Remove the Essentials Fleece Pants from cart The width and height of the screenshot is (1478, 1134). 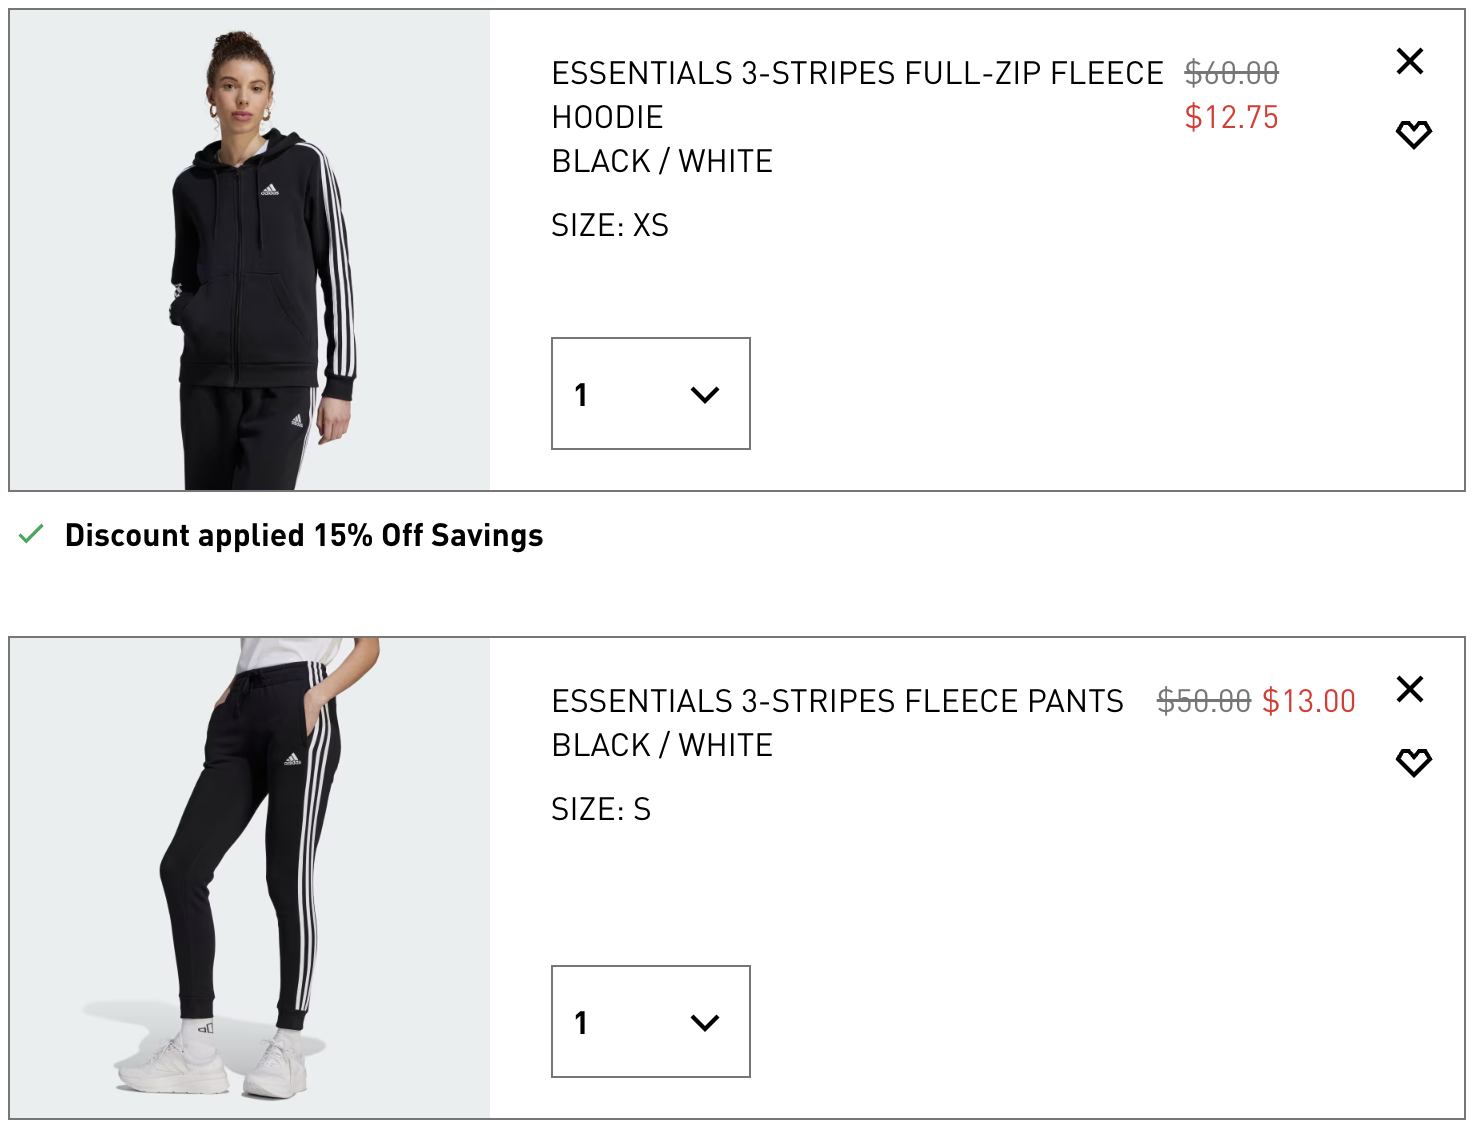click(x=1409, y=688)
